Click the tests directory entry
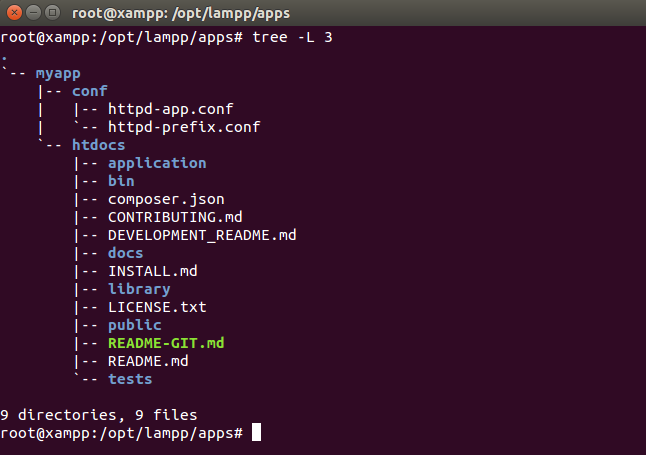 130,379
